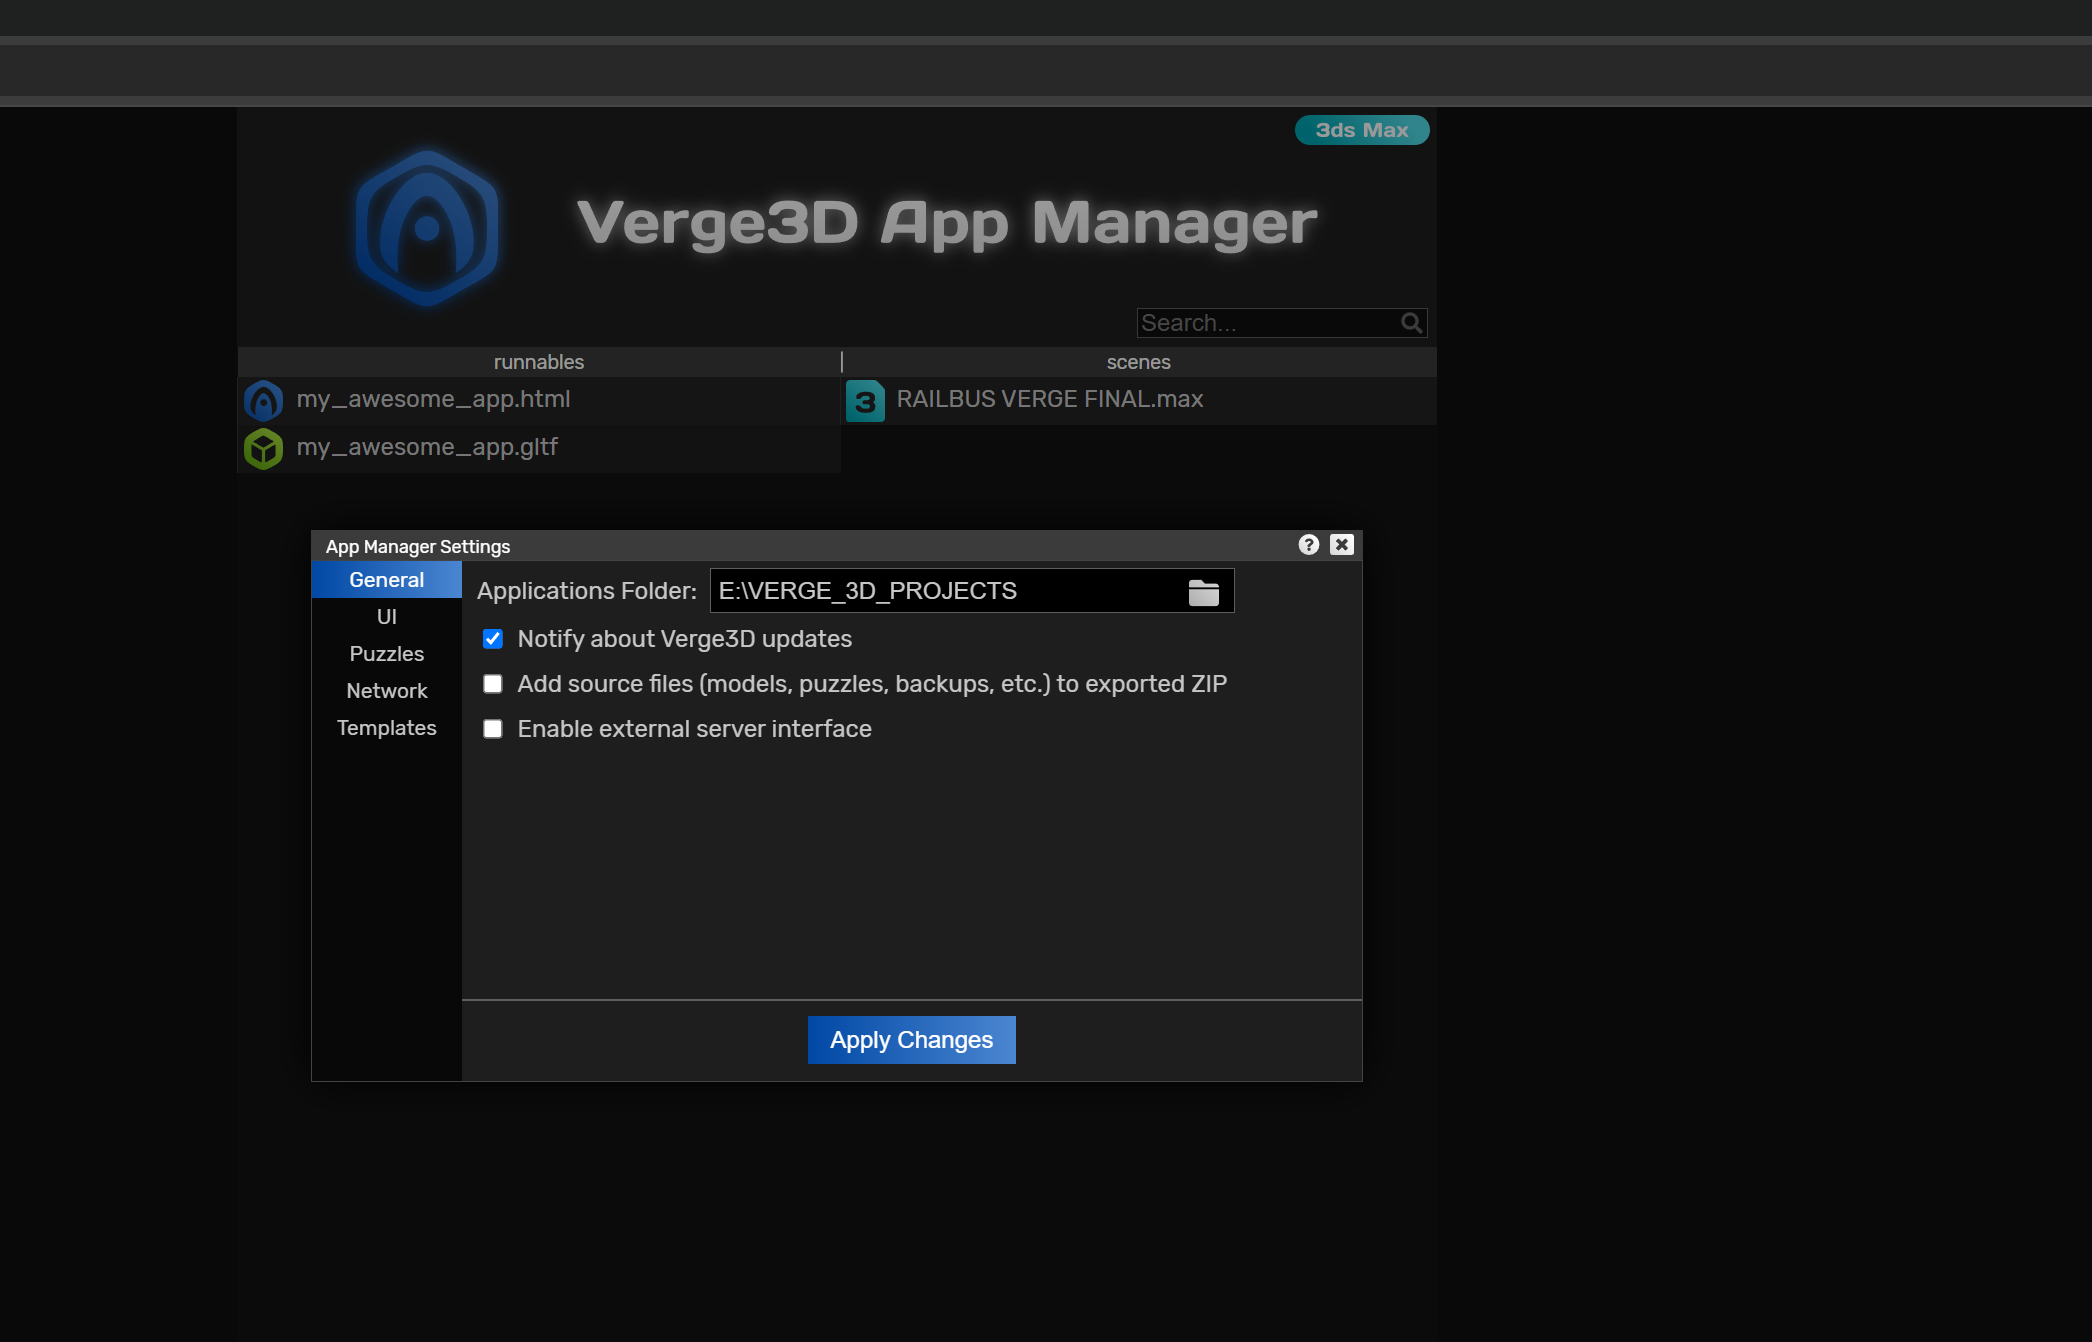
Task: Open the Templates settings tab
Action: 387,728
